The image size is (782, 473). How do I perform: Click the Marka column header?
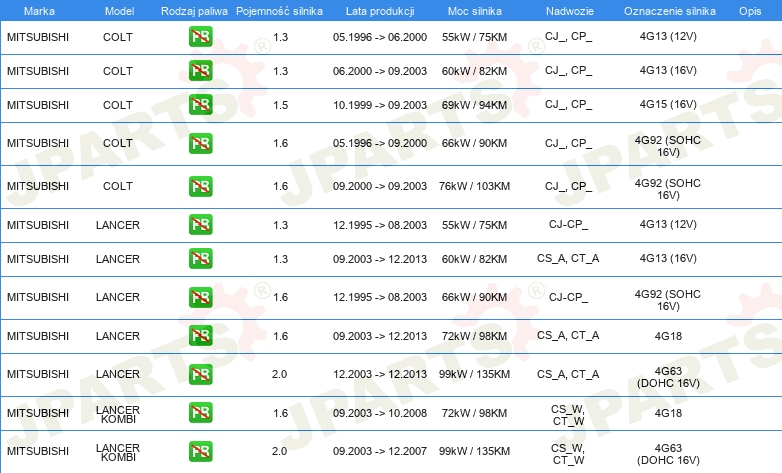pos(39,11)
